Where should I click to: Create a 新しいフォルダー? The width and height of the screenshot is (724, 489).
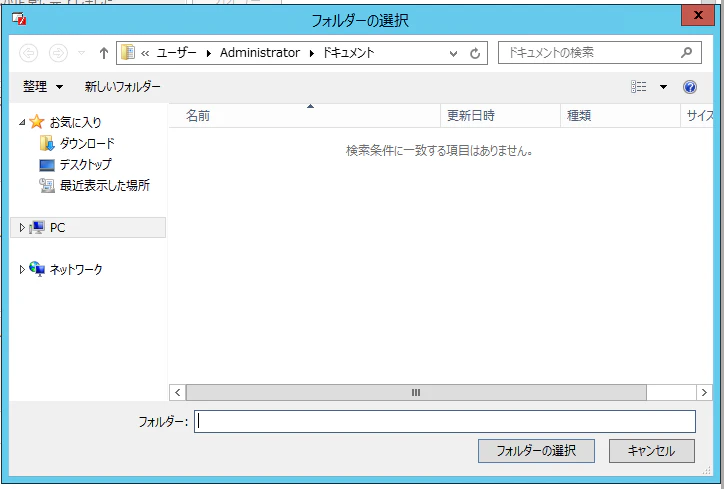point(122,86)
